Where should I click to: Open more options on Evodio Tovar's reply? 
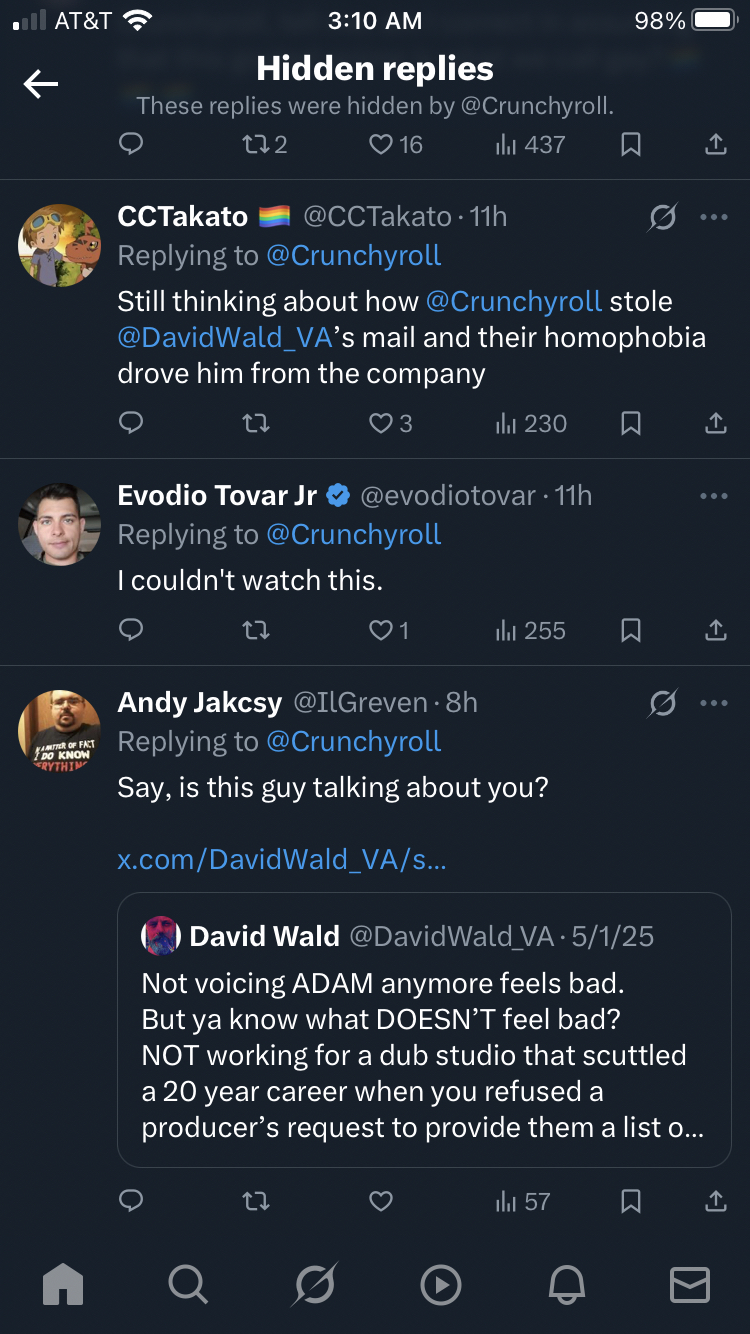(714, 496)
